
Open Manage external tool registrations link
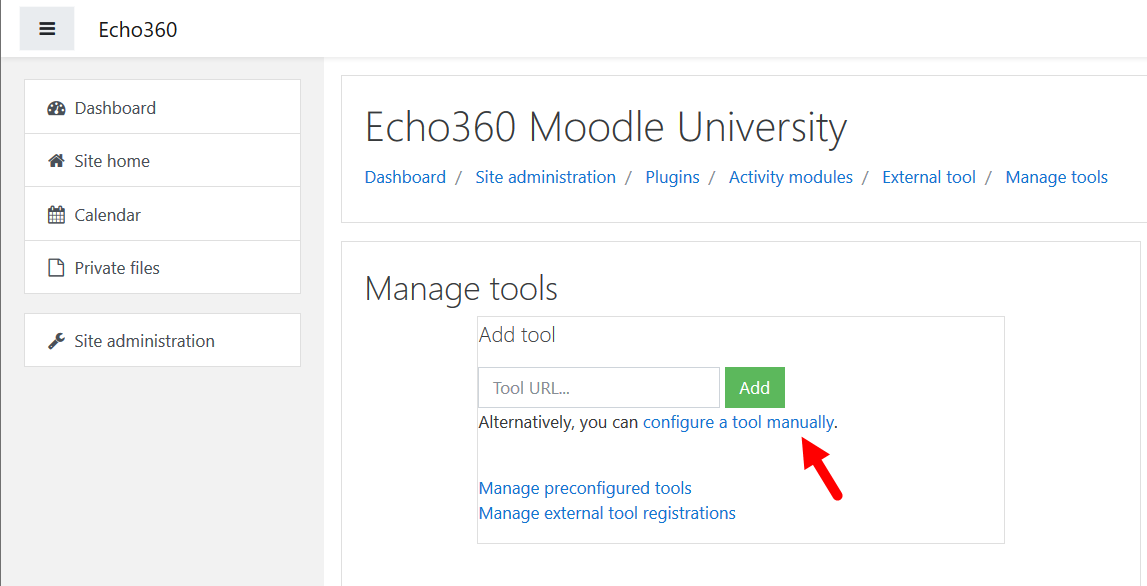click(607, 513)
